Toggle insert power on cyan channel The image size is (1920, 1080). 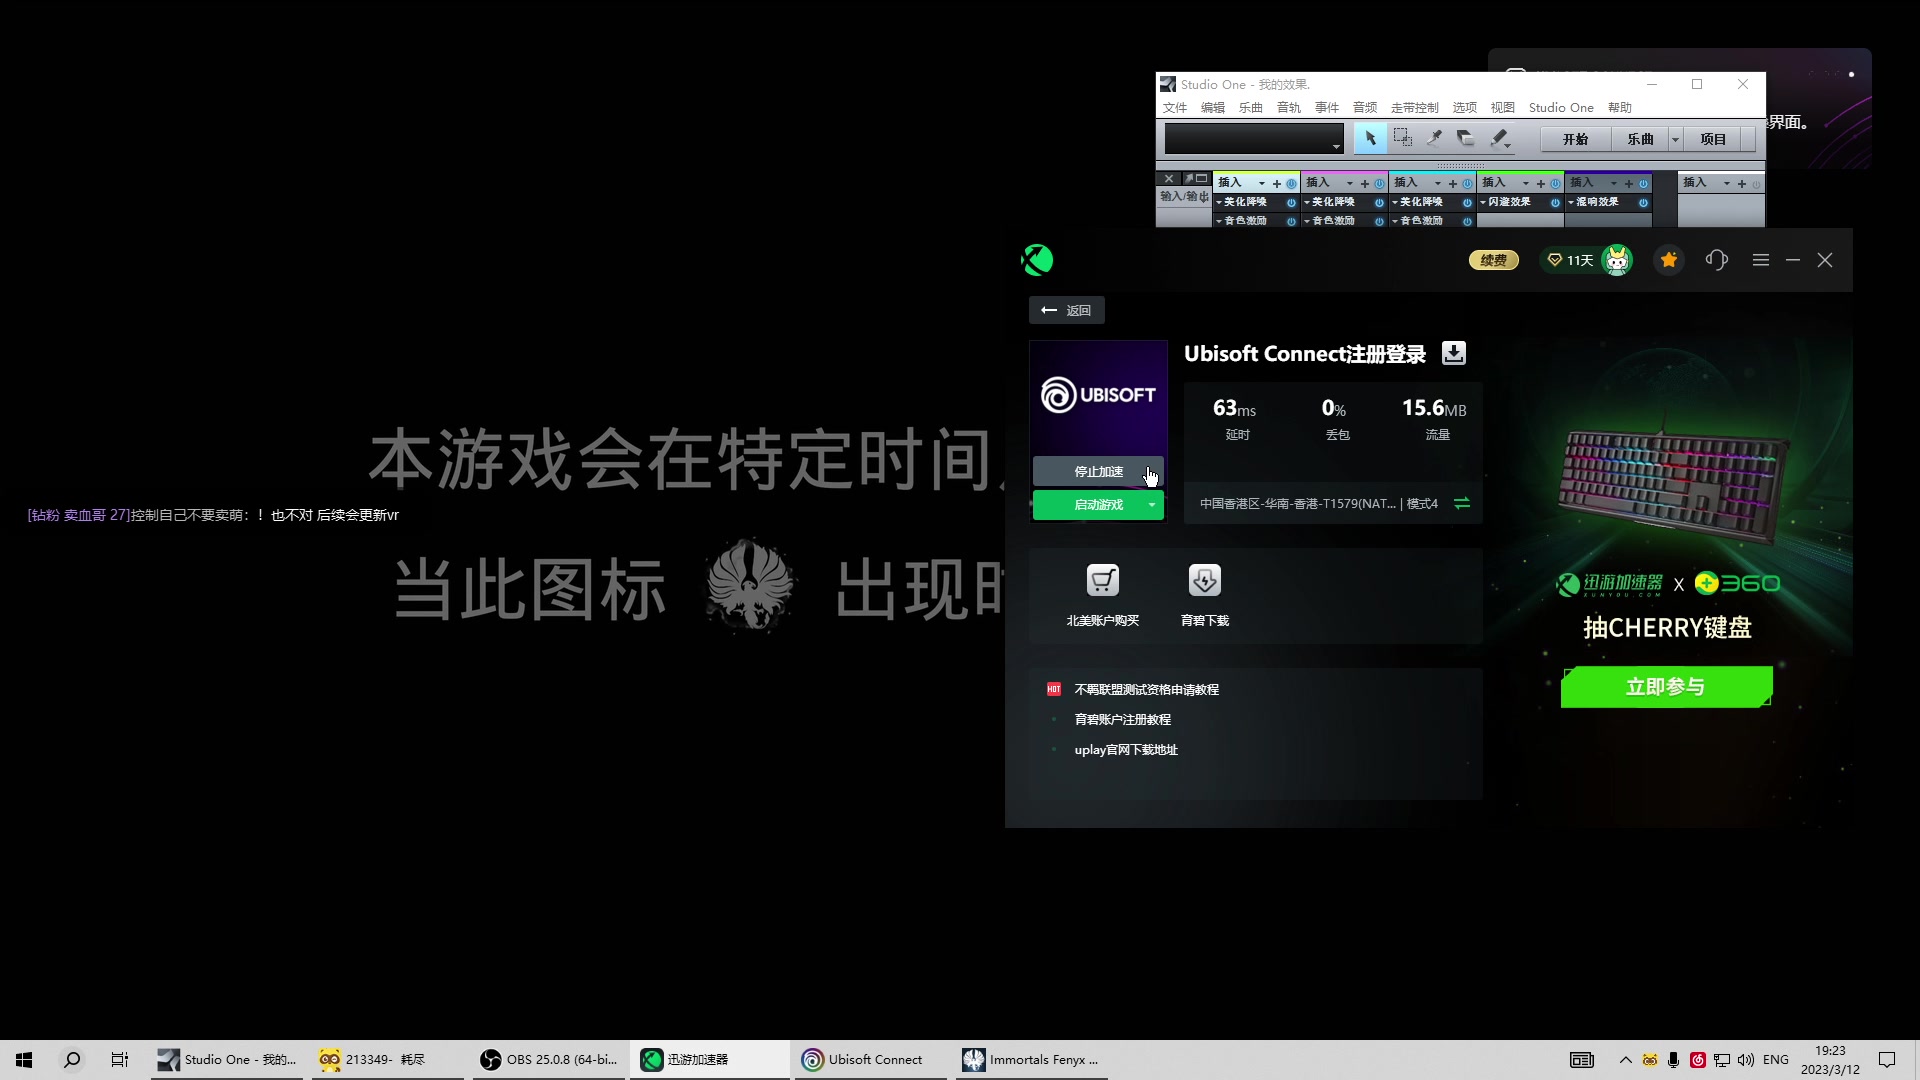tap(1467, 184)
